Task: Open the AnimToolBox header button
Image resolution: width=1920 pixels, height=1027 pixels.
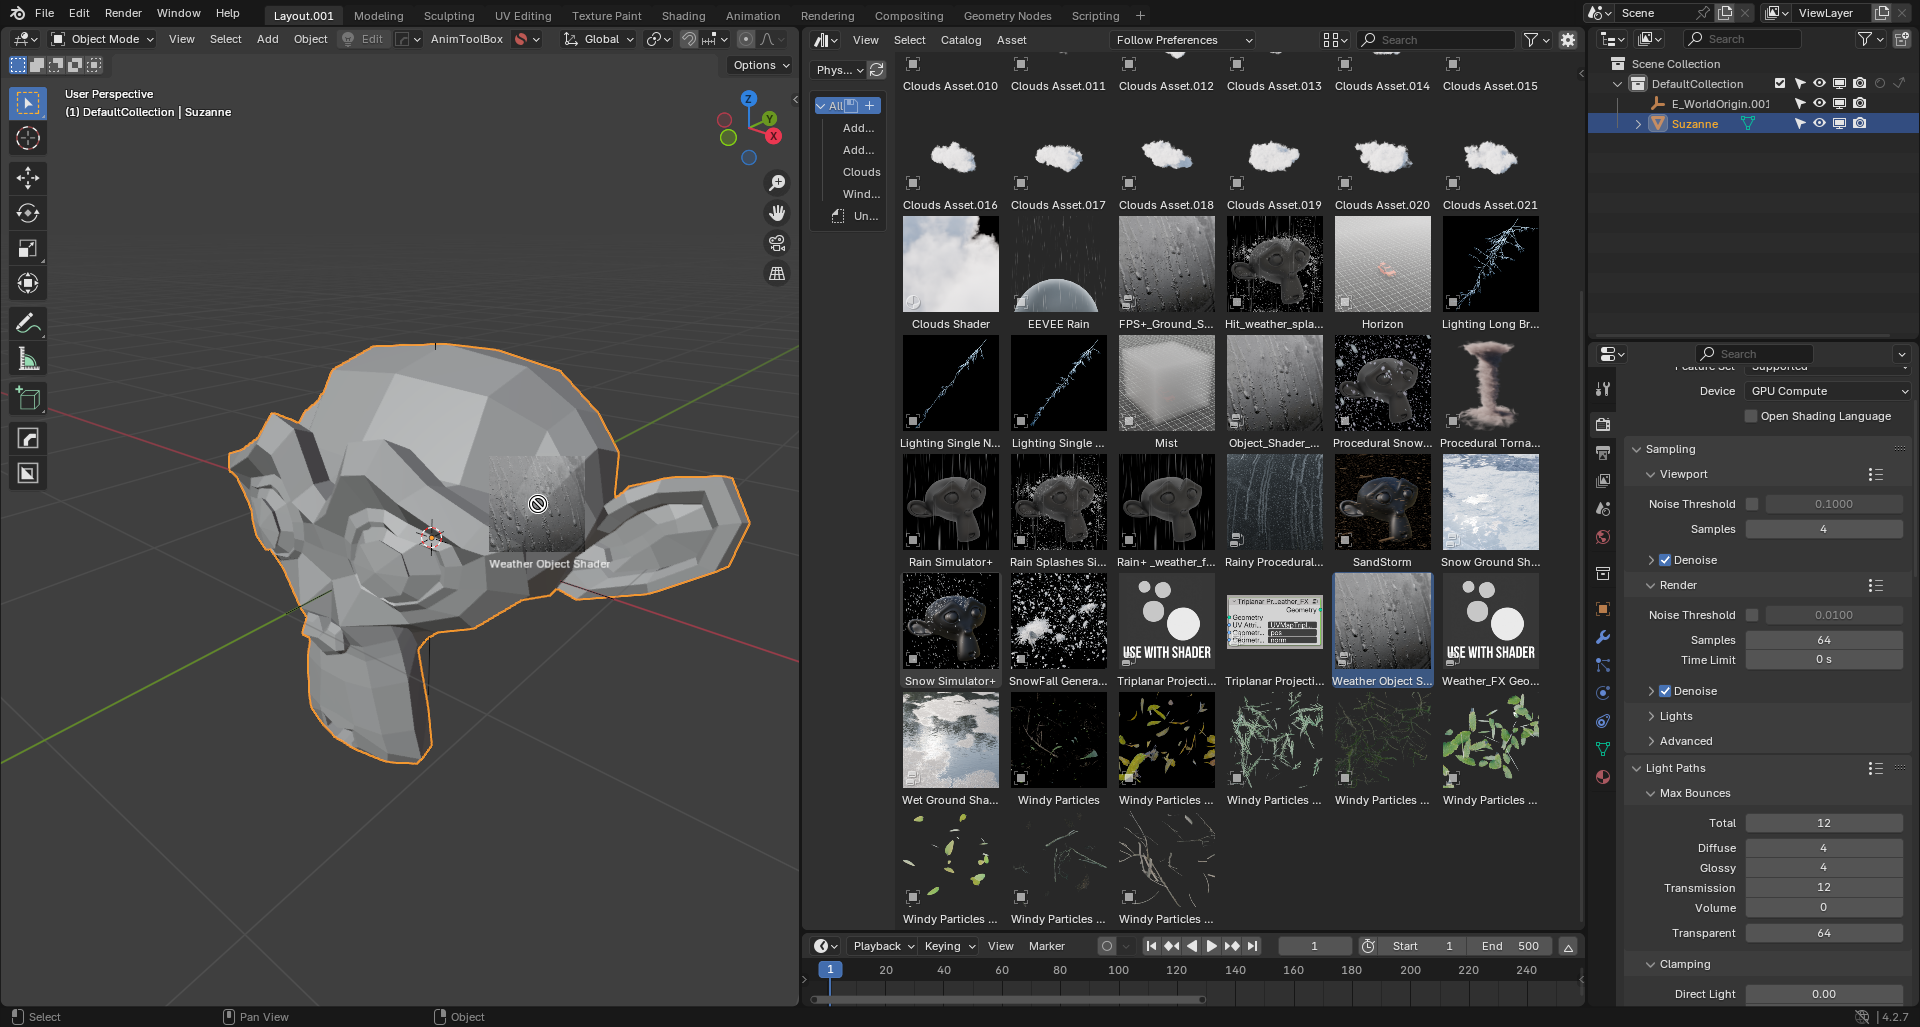Action: (x=466, y=39)
